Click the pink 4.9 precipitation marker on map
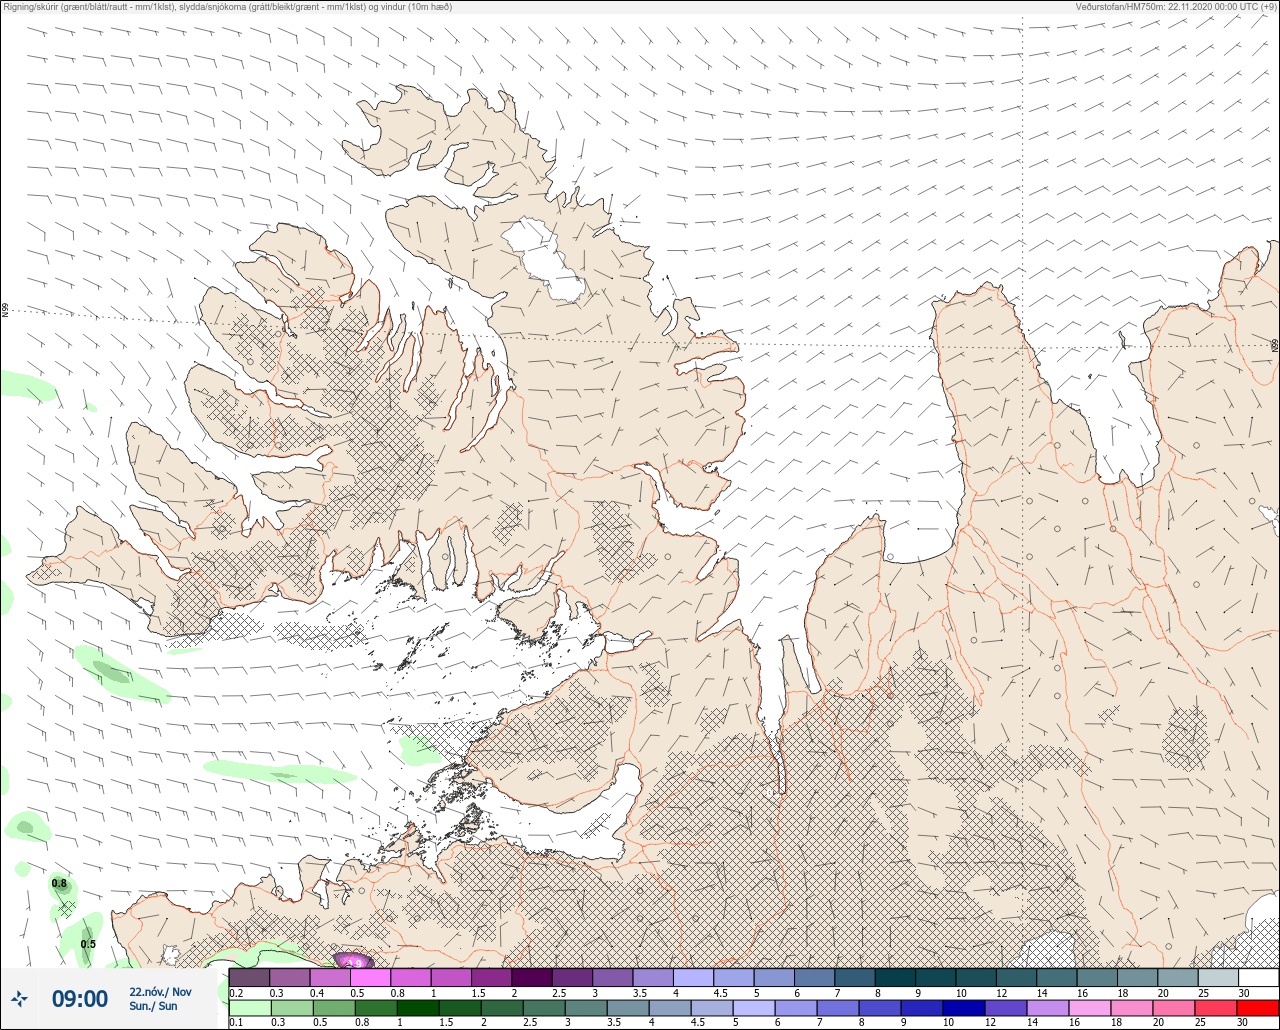 [352, 961]
